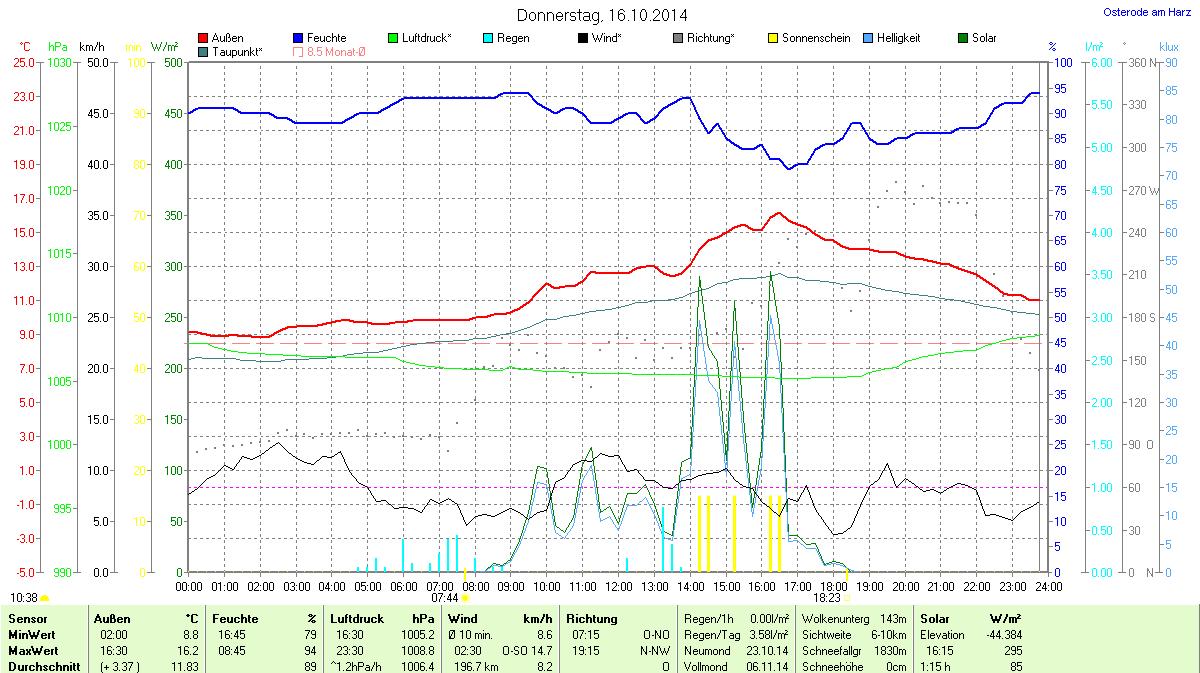The image size is (1200, 673).
Task: Click the Donnerstag, 16.10.2014 chart title
Action: click(x=602, y=15)
